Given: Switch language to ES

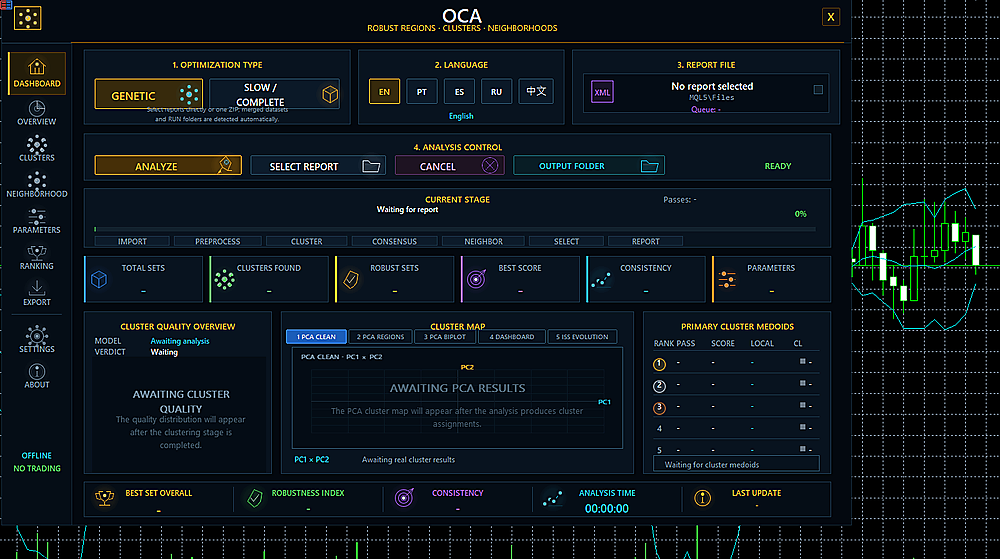Looking at the screenshot, I should point(459,91).
